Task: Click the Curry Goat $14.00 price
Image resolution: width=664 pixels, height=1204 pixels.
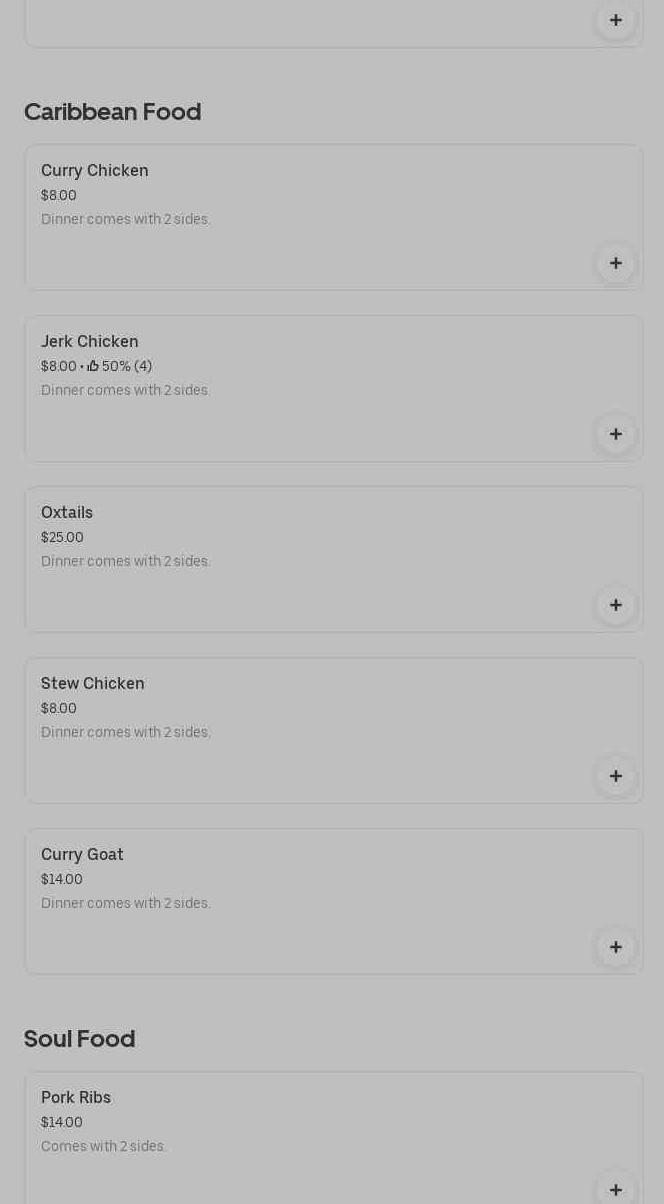Action: (x=62, y=879)
